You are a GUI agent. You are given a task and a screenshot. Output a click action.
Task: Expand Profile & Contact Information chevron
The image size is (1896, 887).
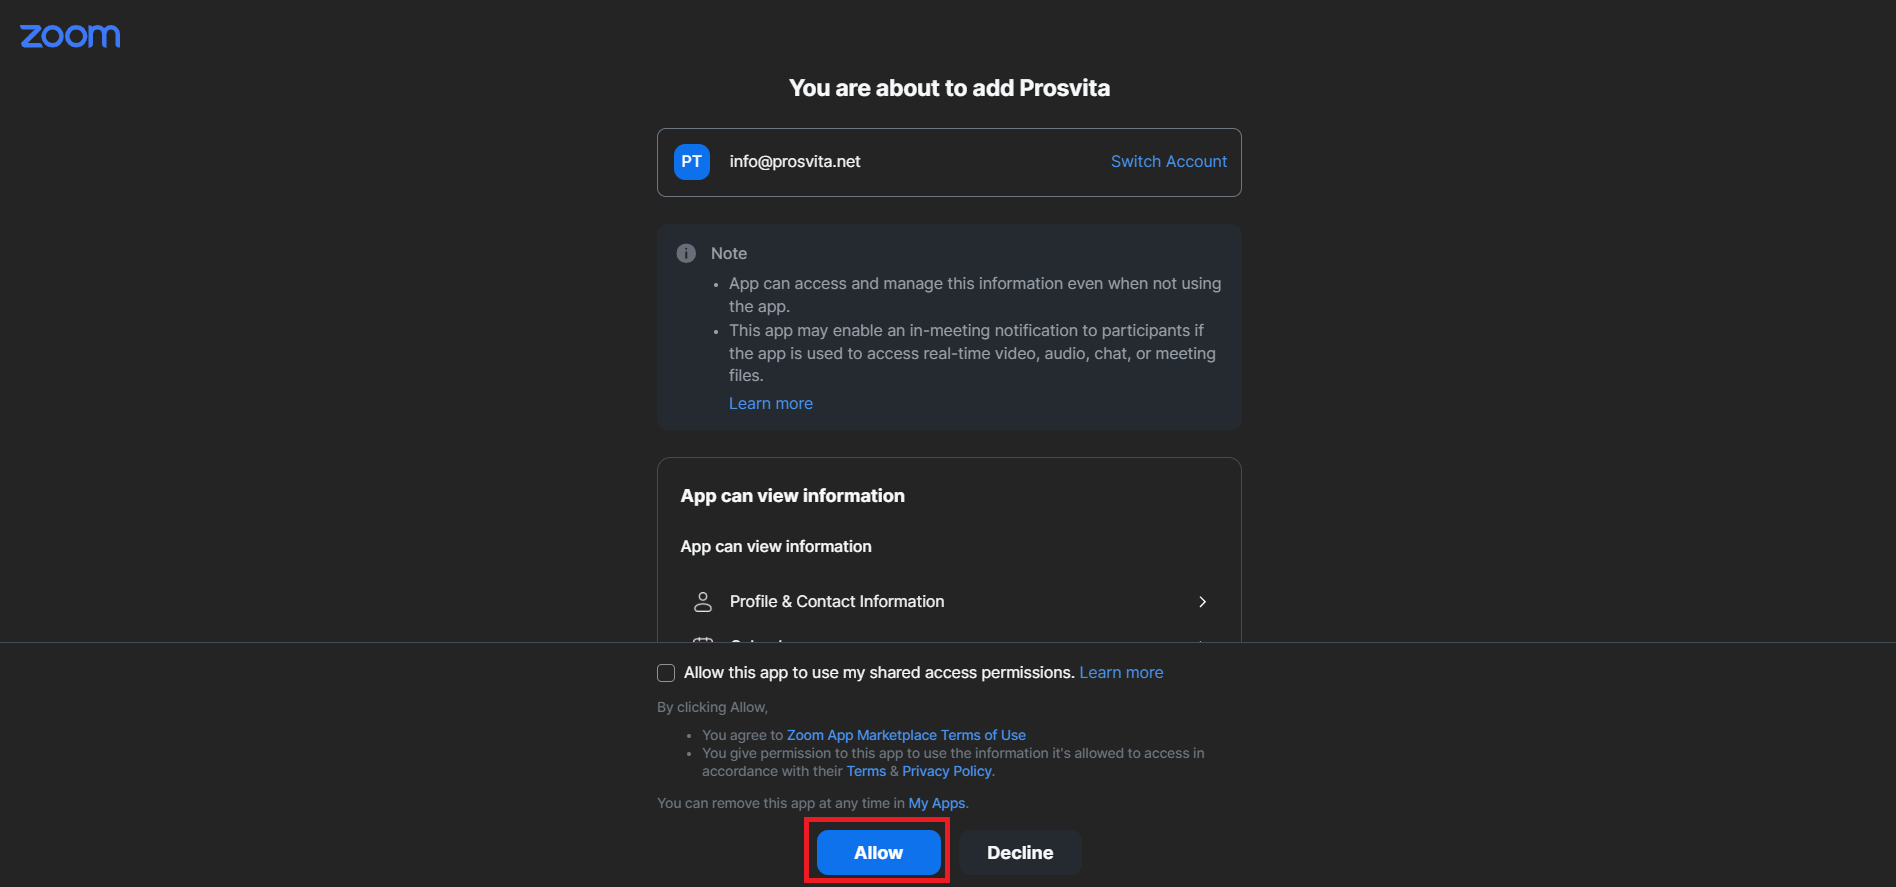pos(1202,601)
